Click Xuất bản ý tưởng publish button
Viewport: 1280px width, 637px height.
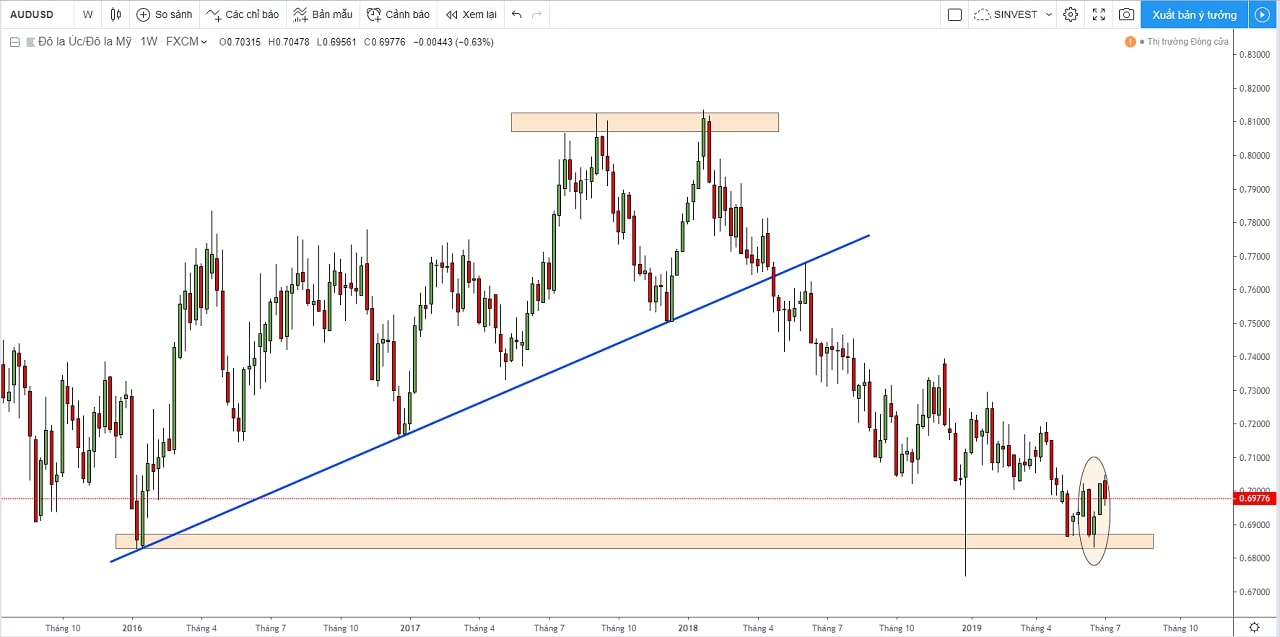pyautogui.click(x=1194, y=14)
